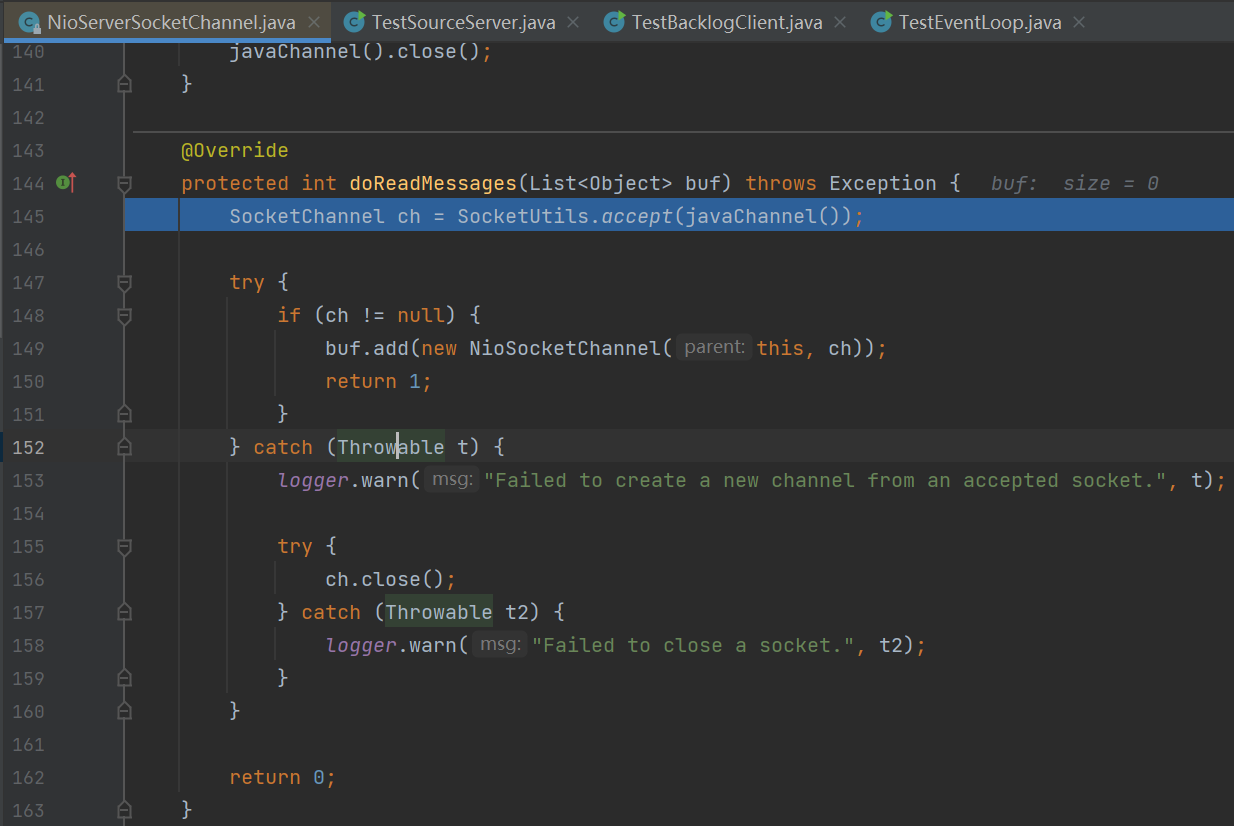Click the TestBacklogClient.java tab's class icon

[614, 22]
